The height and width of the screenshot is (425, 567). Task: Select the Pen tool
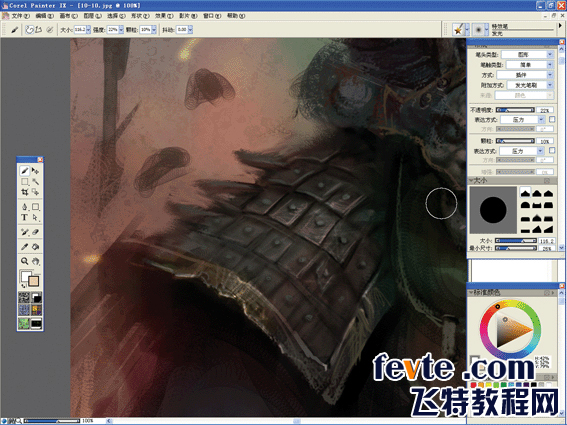pyautogui.click(x=25, y=207)
